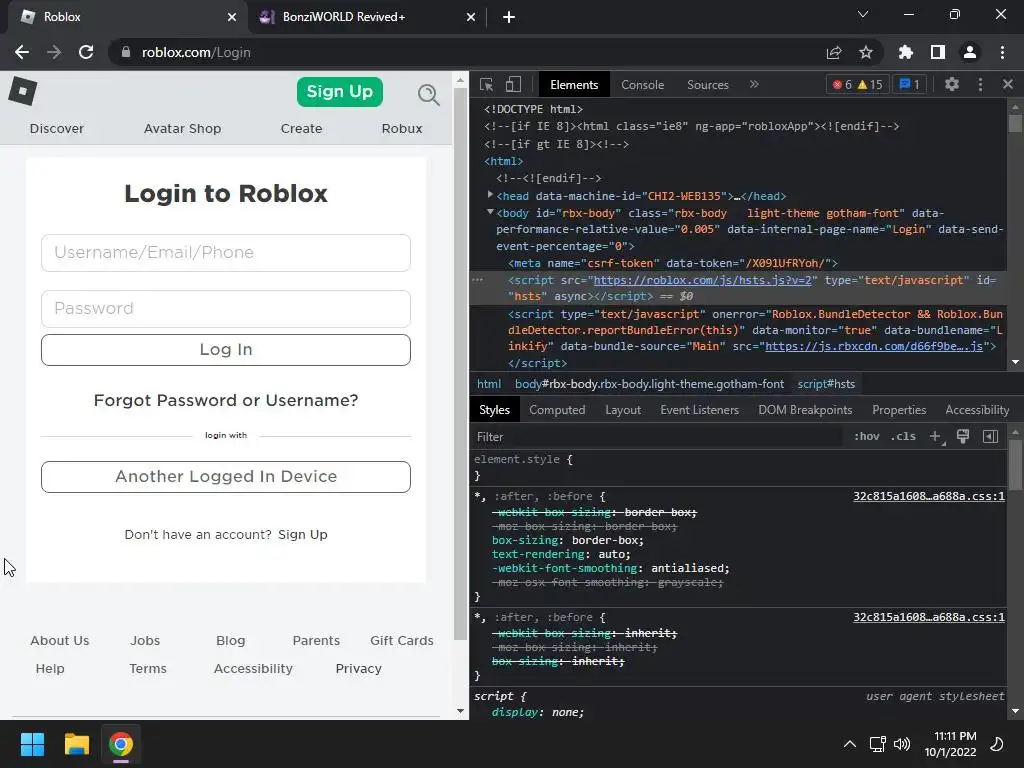Open the Discover navigation item
The height and width of the screenshot is (768, 1024).
click(x=57, y=129)
